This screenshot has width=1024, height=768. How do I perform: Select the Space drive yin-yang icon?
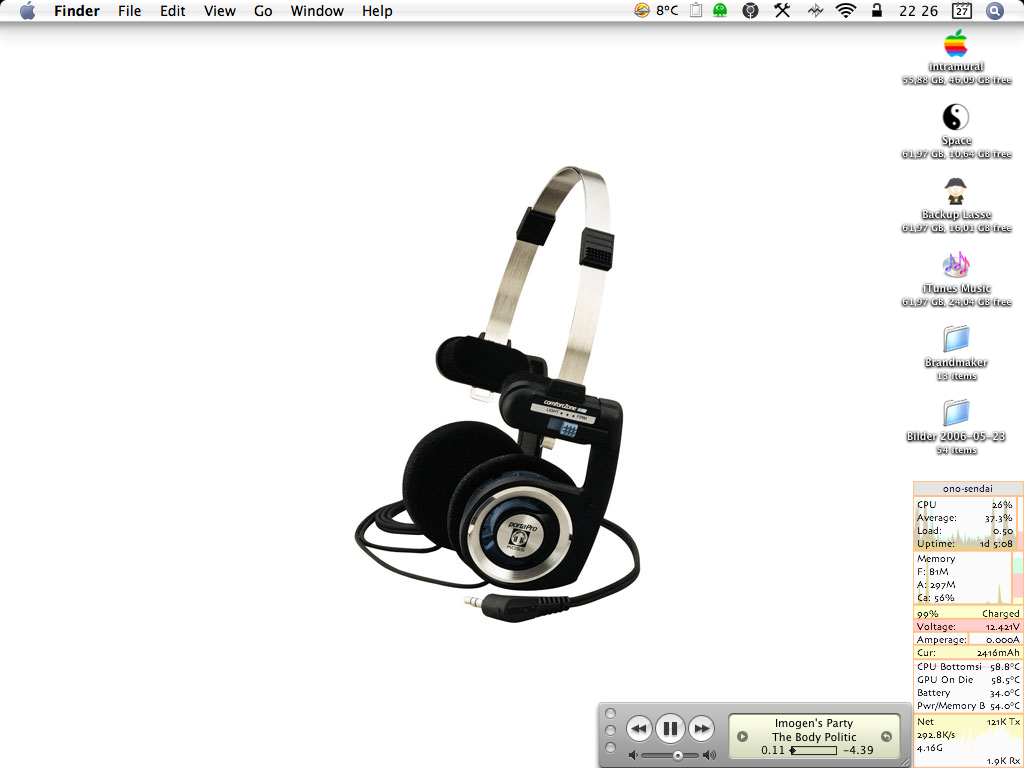[955, 118]
